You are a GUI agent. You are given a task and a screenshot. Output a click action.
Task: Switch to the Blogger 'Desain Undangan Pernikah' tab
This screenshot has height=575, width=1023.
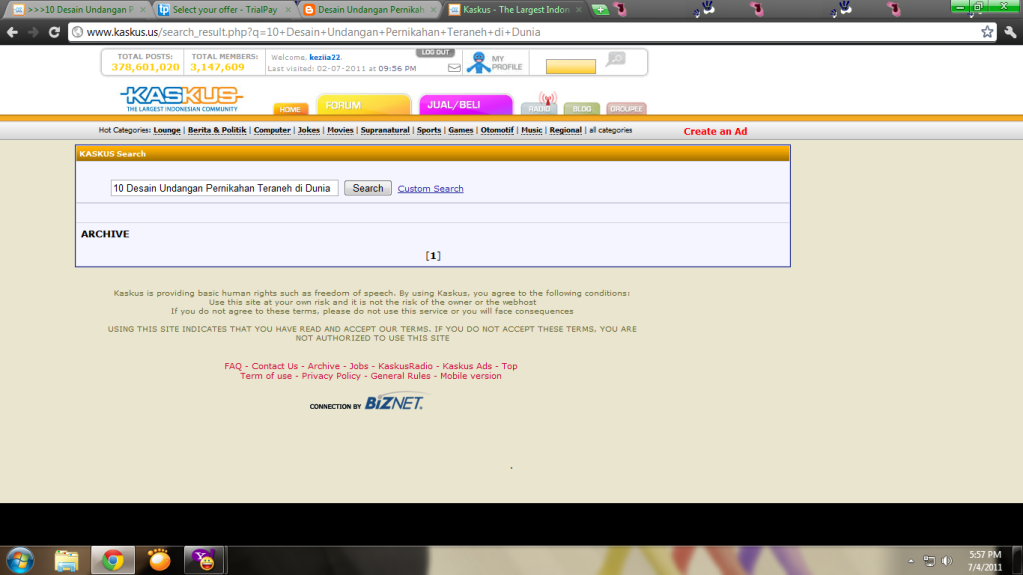coord(370,10)
